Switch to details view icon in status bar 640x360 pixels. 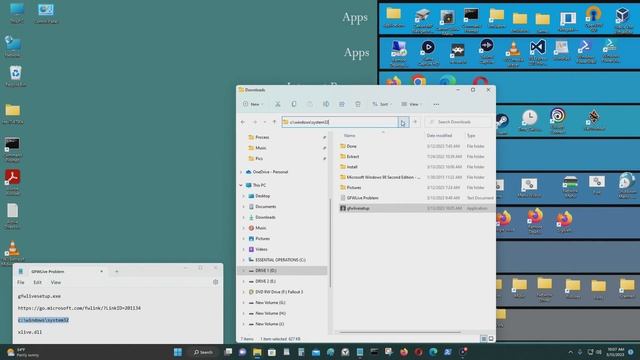[x=484, y=339]
